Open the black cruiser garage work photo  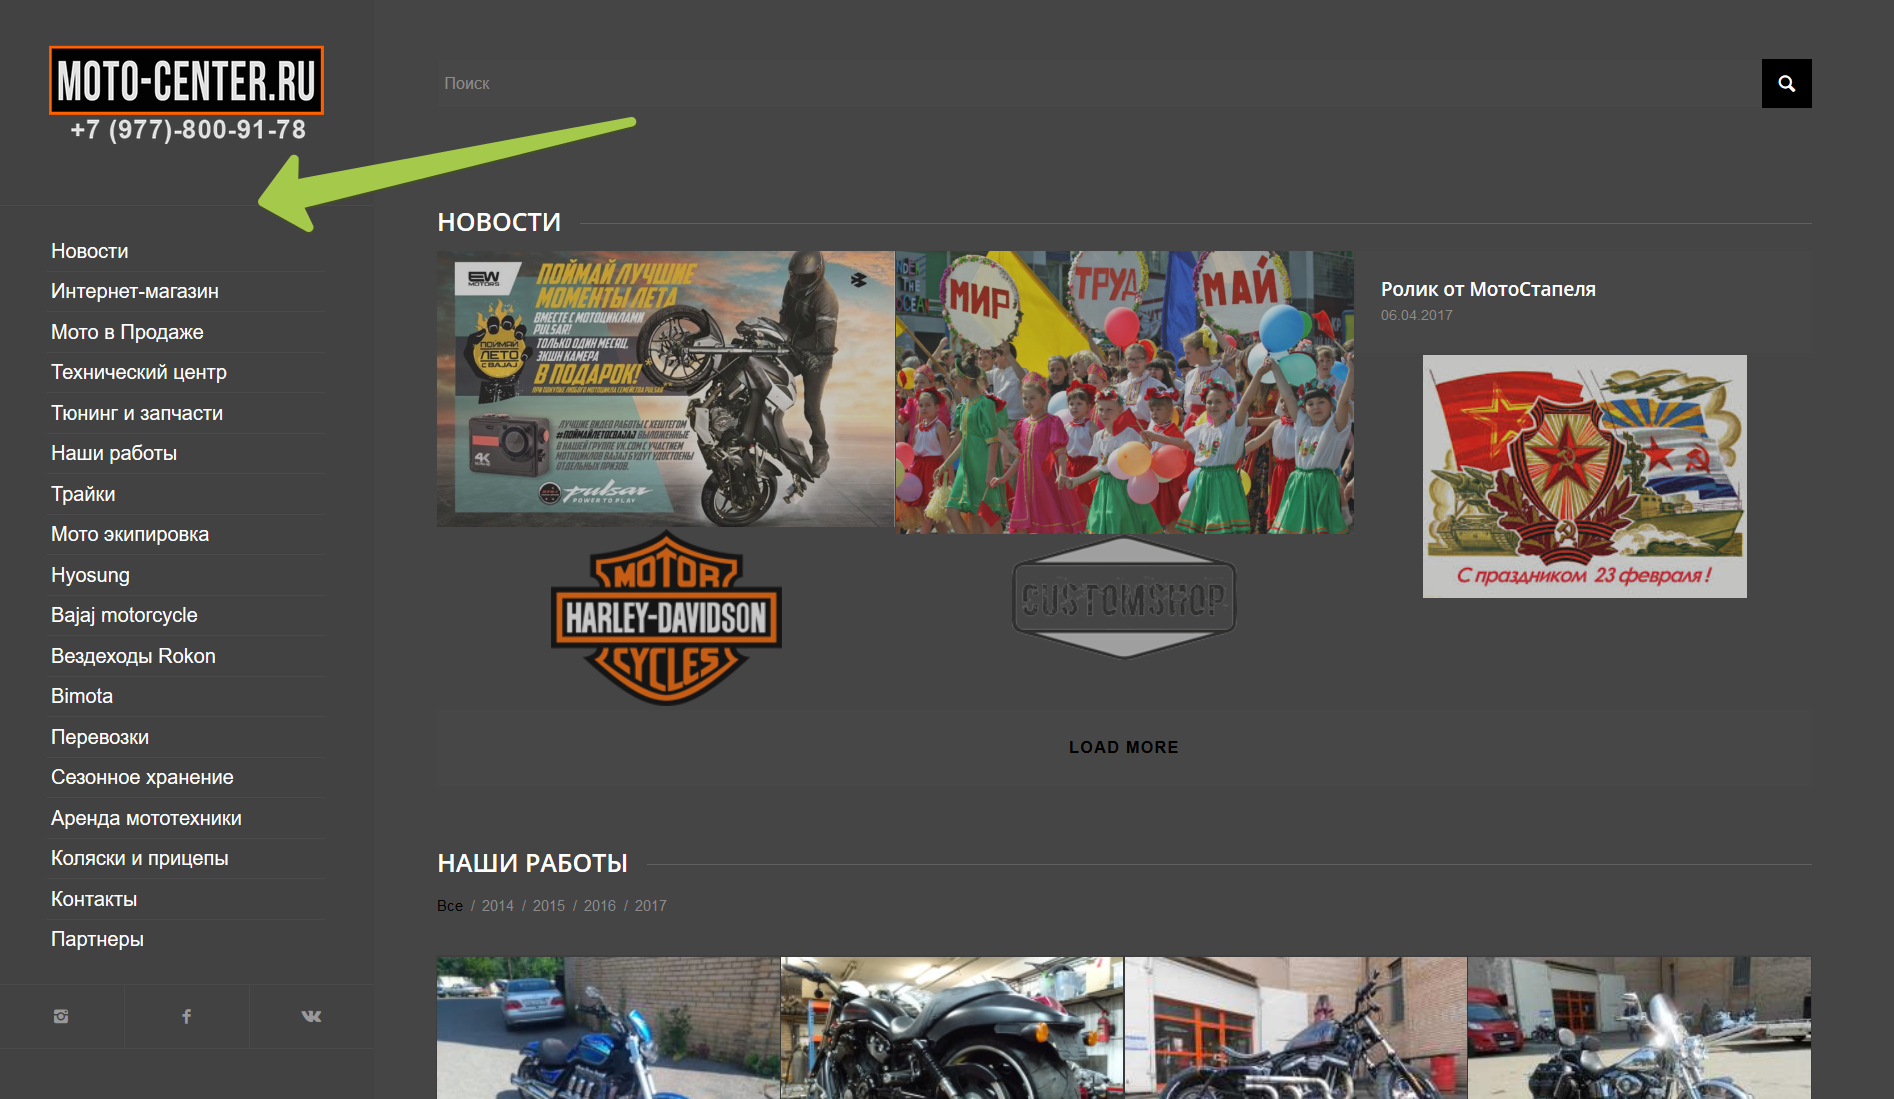[x=952, y=1028]
